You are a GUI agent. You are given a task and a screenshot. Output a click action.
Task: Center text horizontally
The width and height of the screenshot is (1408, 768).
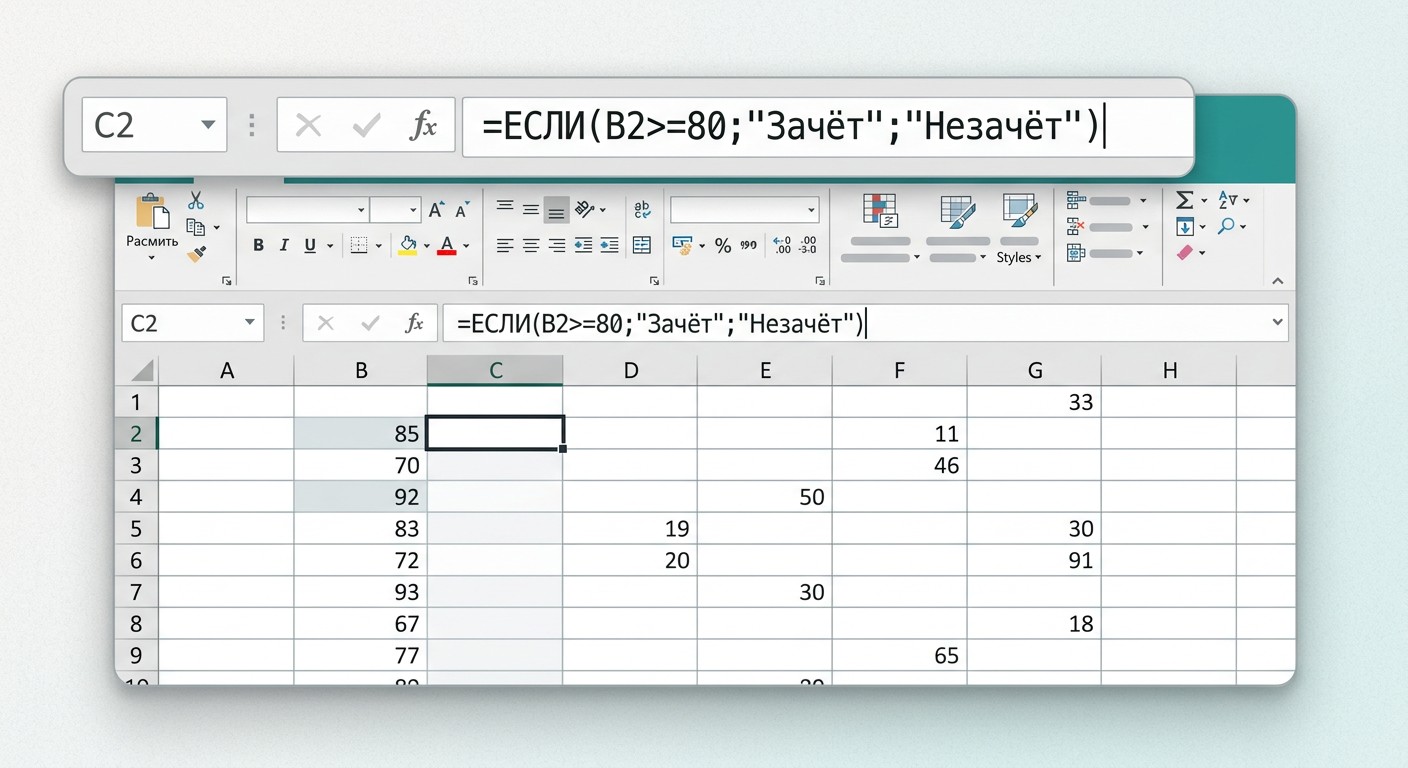click(x=531, y=245)
